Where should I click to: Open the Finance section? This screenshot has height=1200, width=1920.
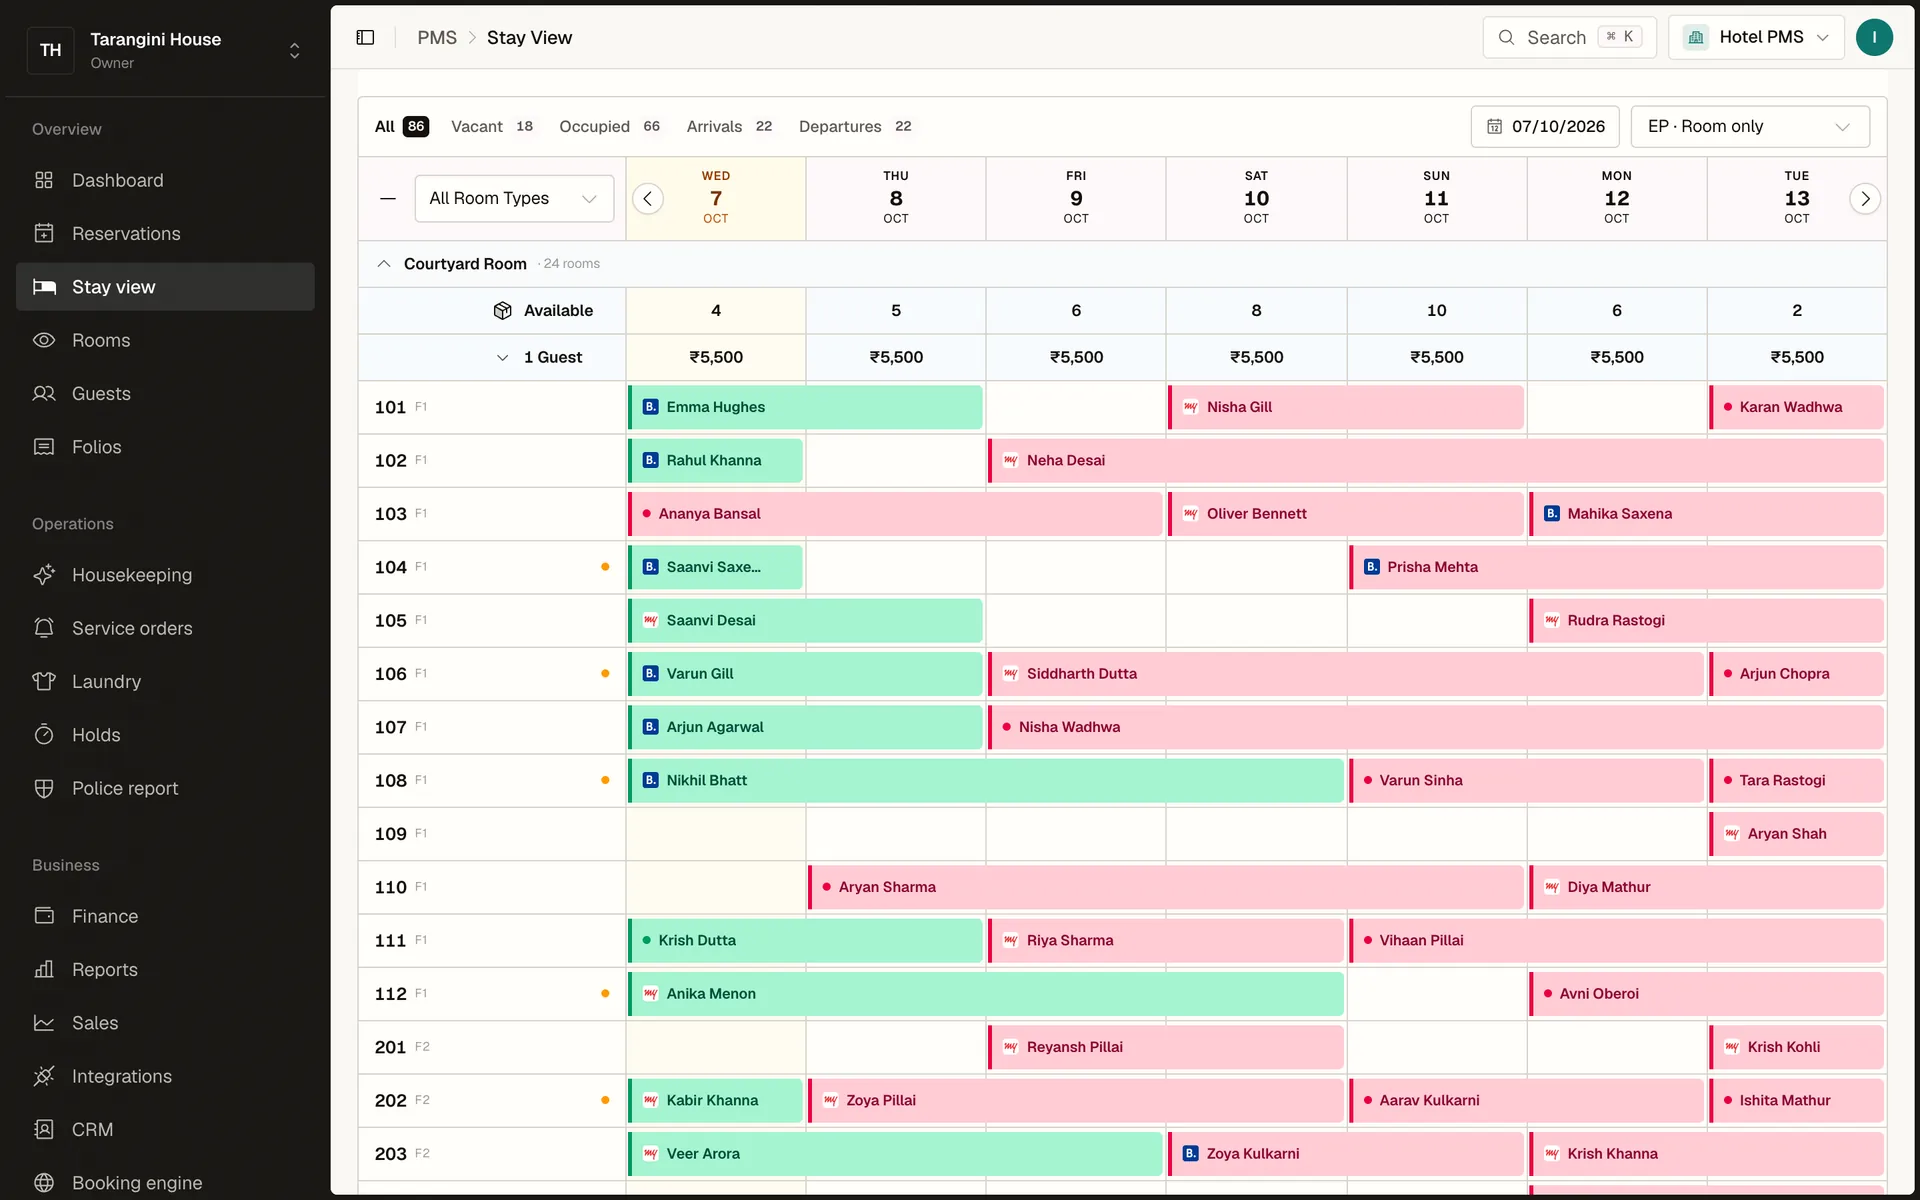165,916
